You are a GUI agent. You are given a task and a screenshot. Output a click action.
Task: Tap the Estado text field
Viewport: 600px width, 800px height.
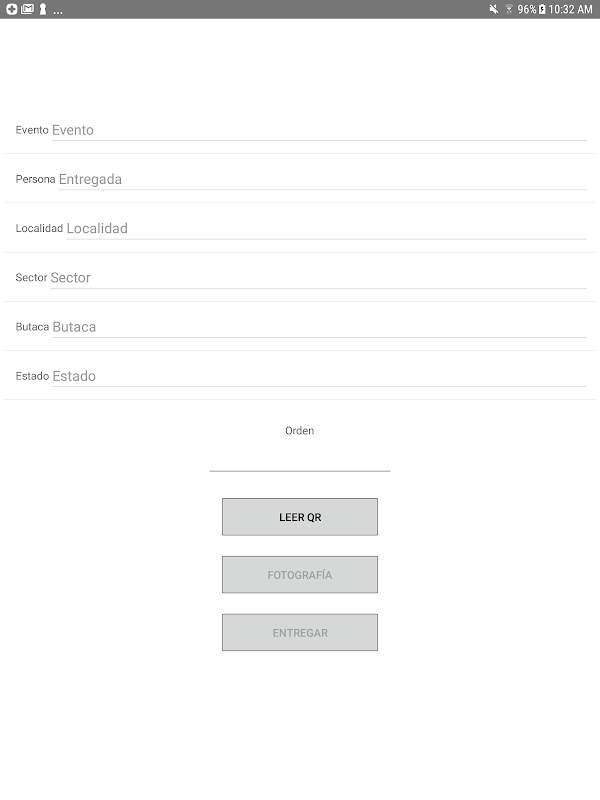(x=318, y=376)
